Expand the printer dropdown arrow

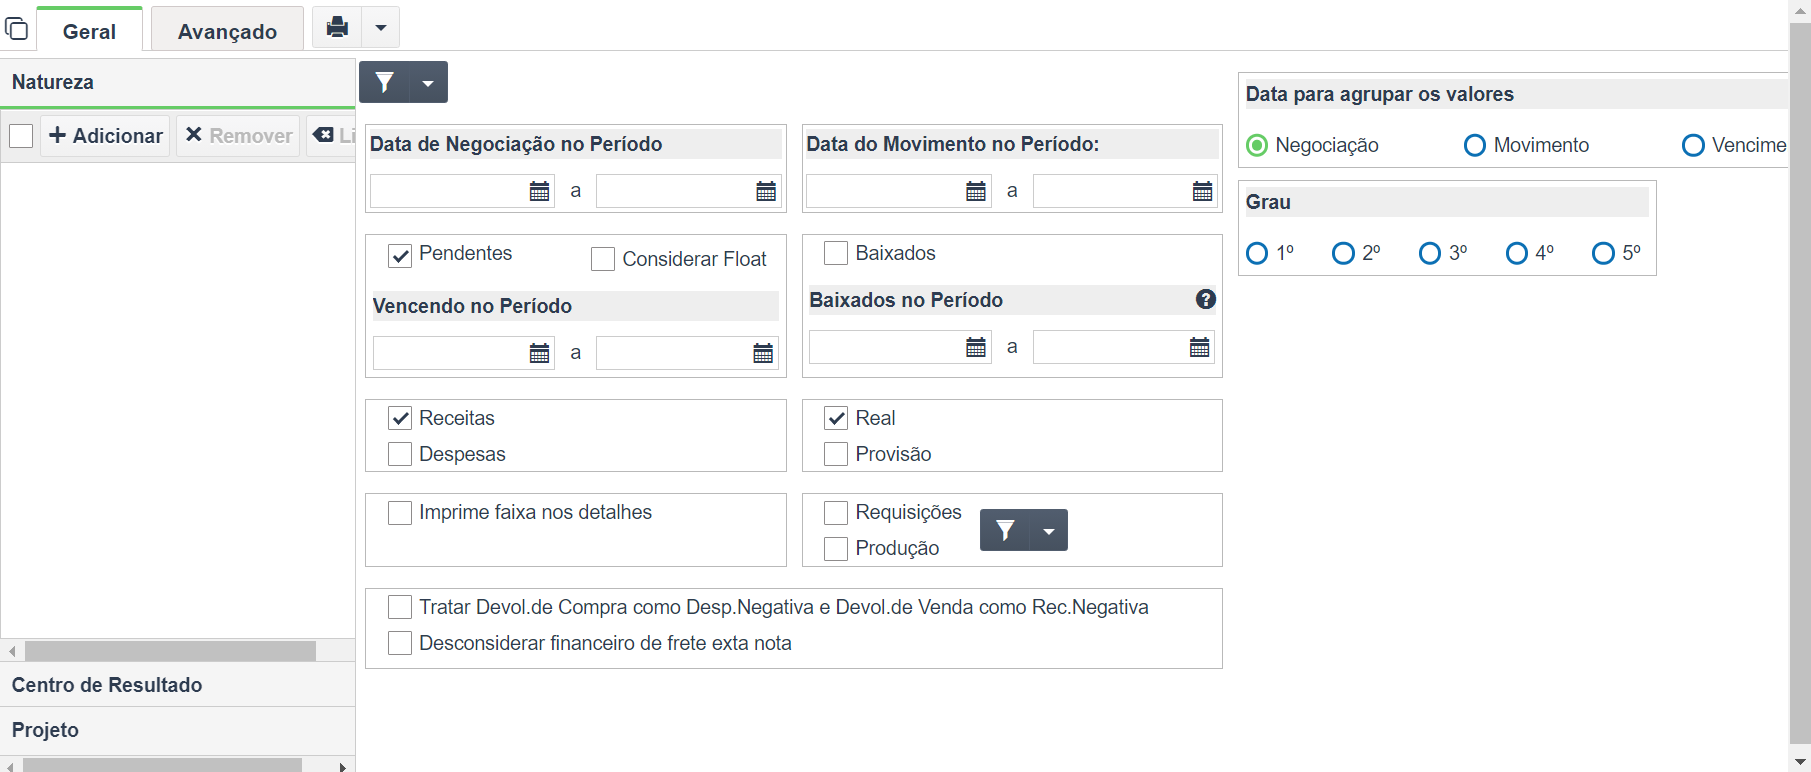click(380, 27)
